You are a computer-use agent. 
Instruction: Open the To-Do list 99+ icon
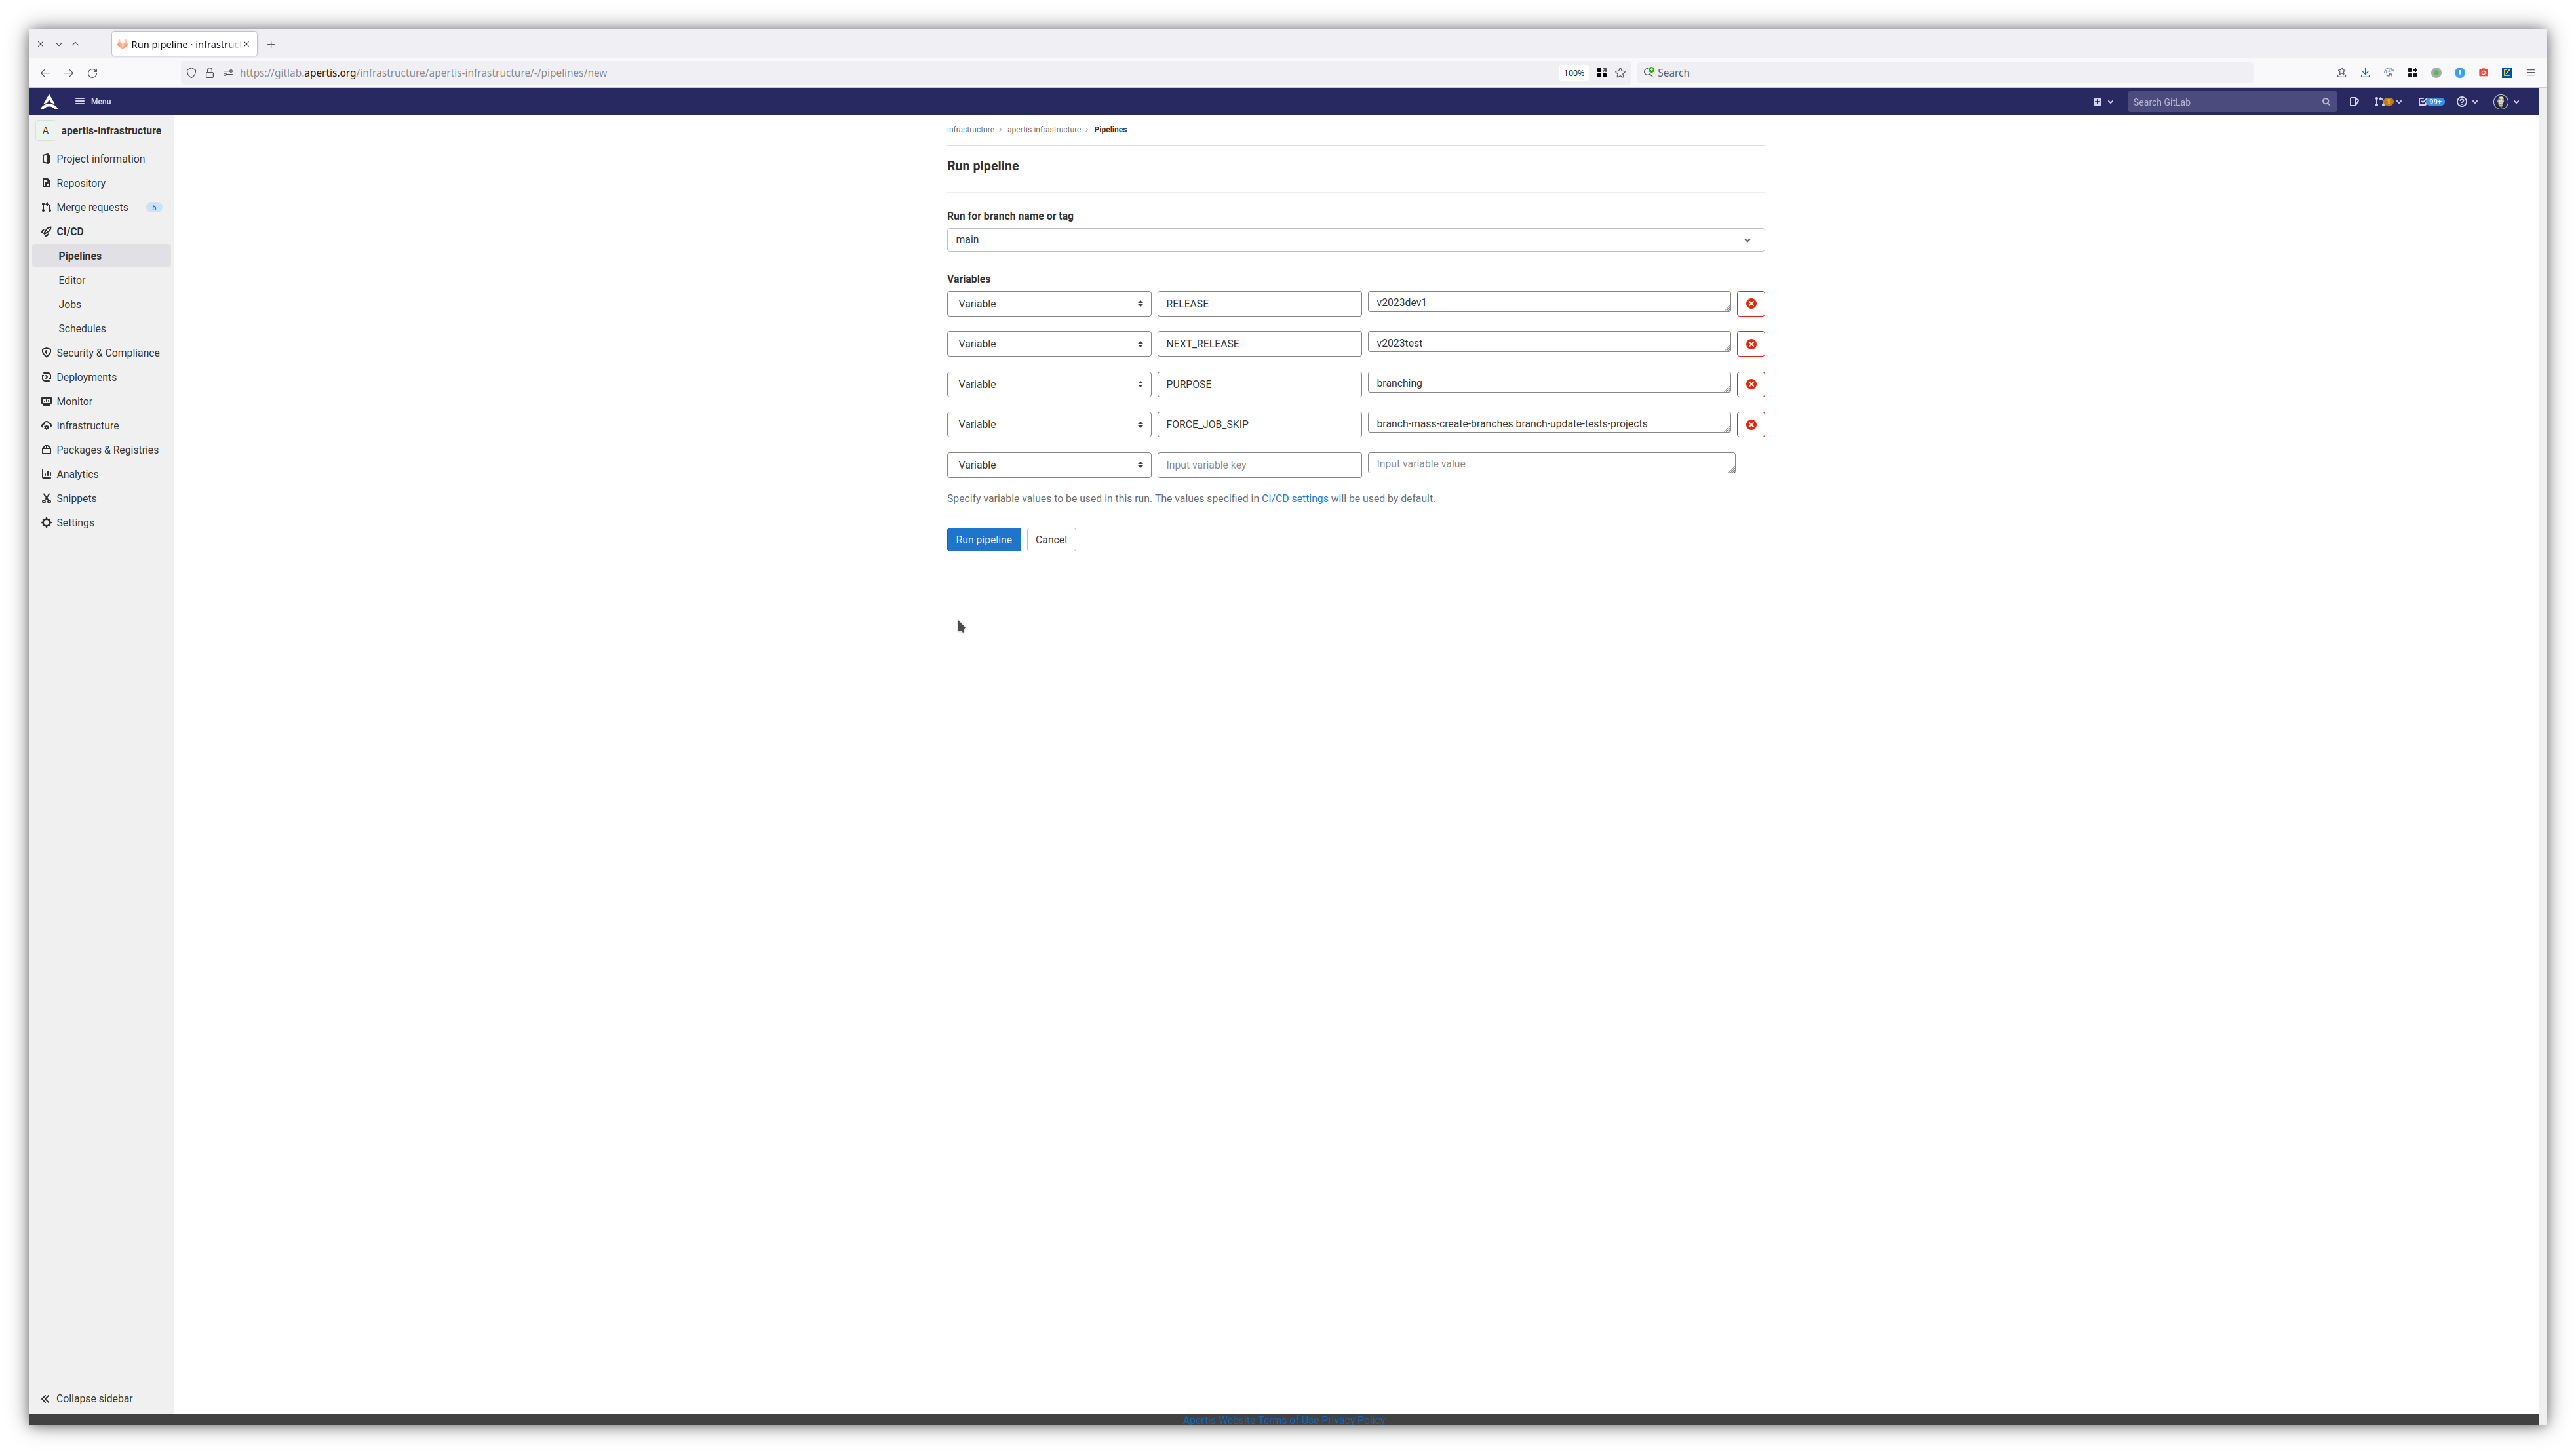click(x=2430, y=102)
